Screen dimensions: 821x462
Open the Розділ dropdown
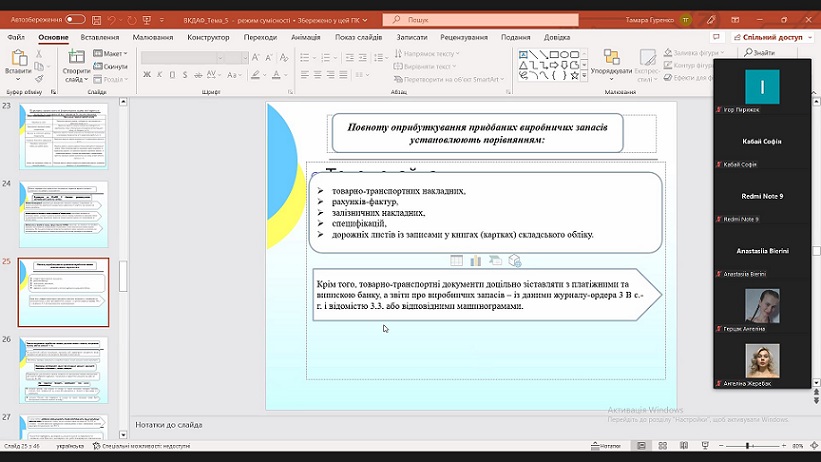110,80
